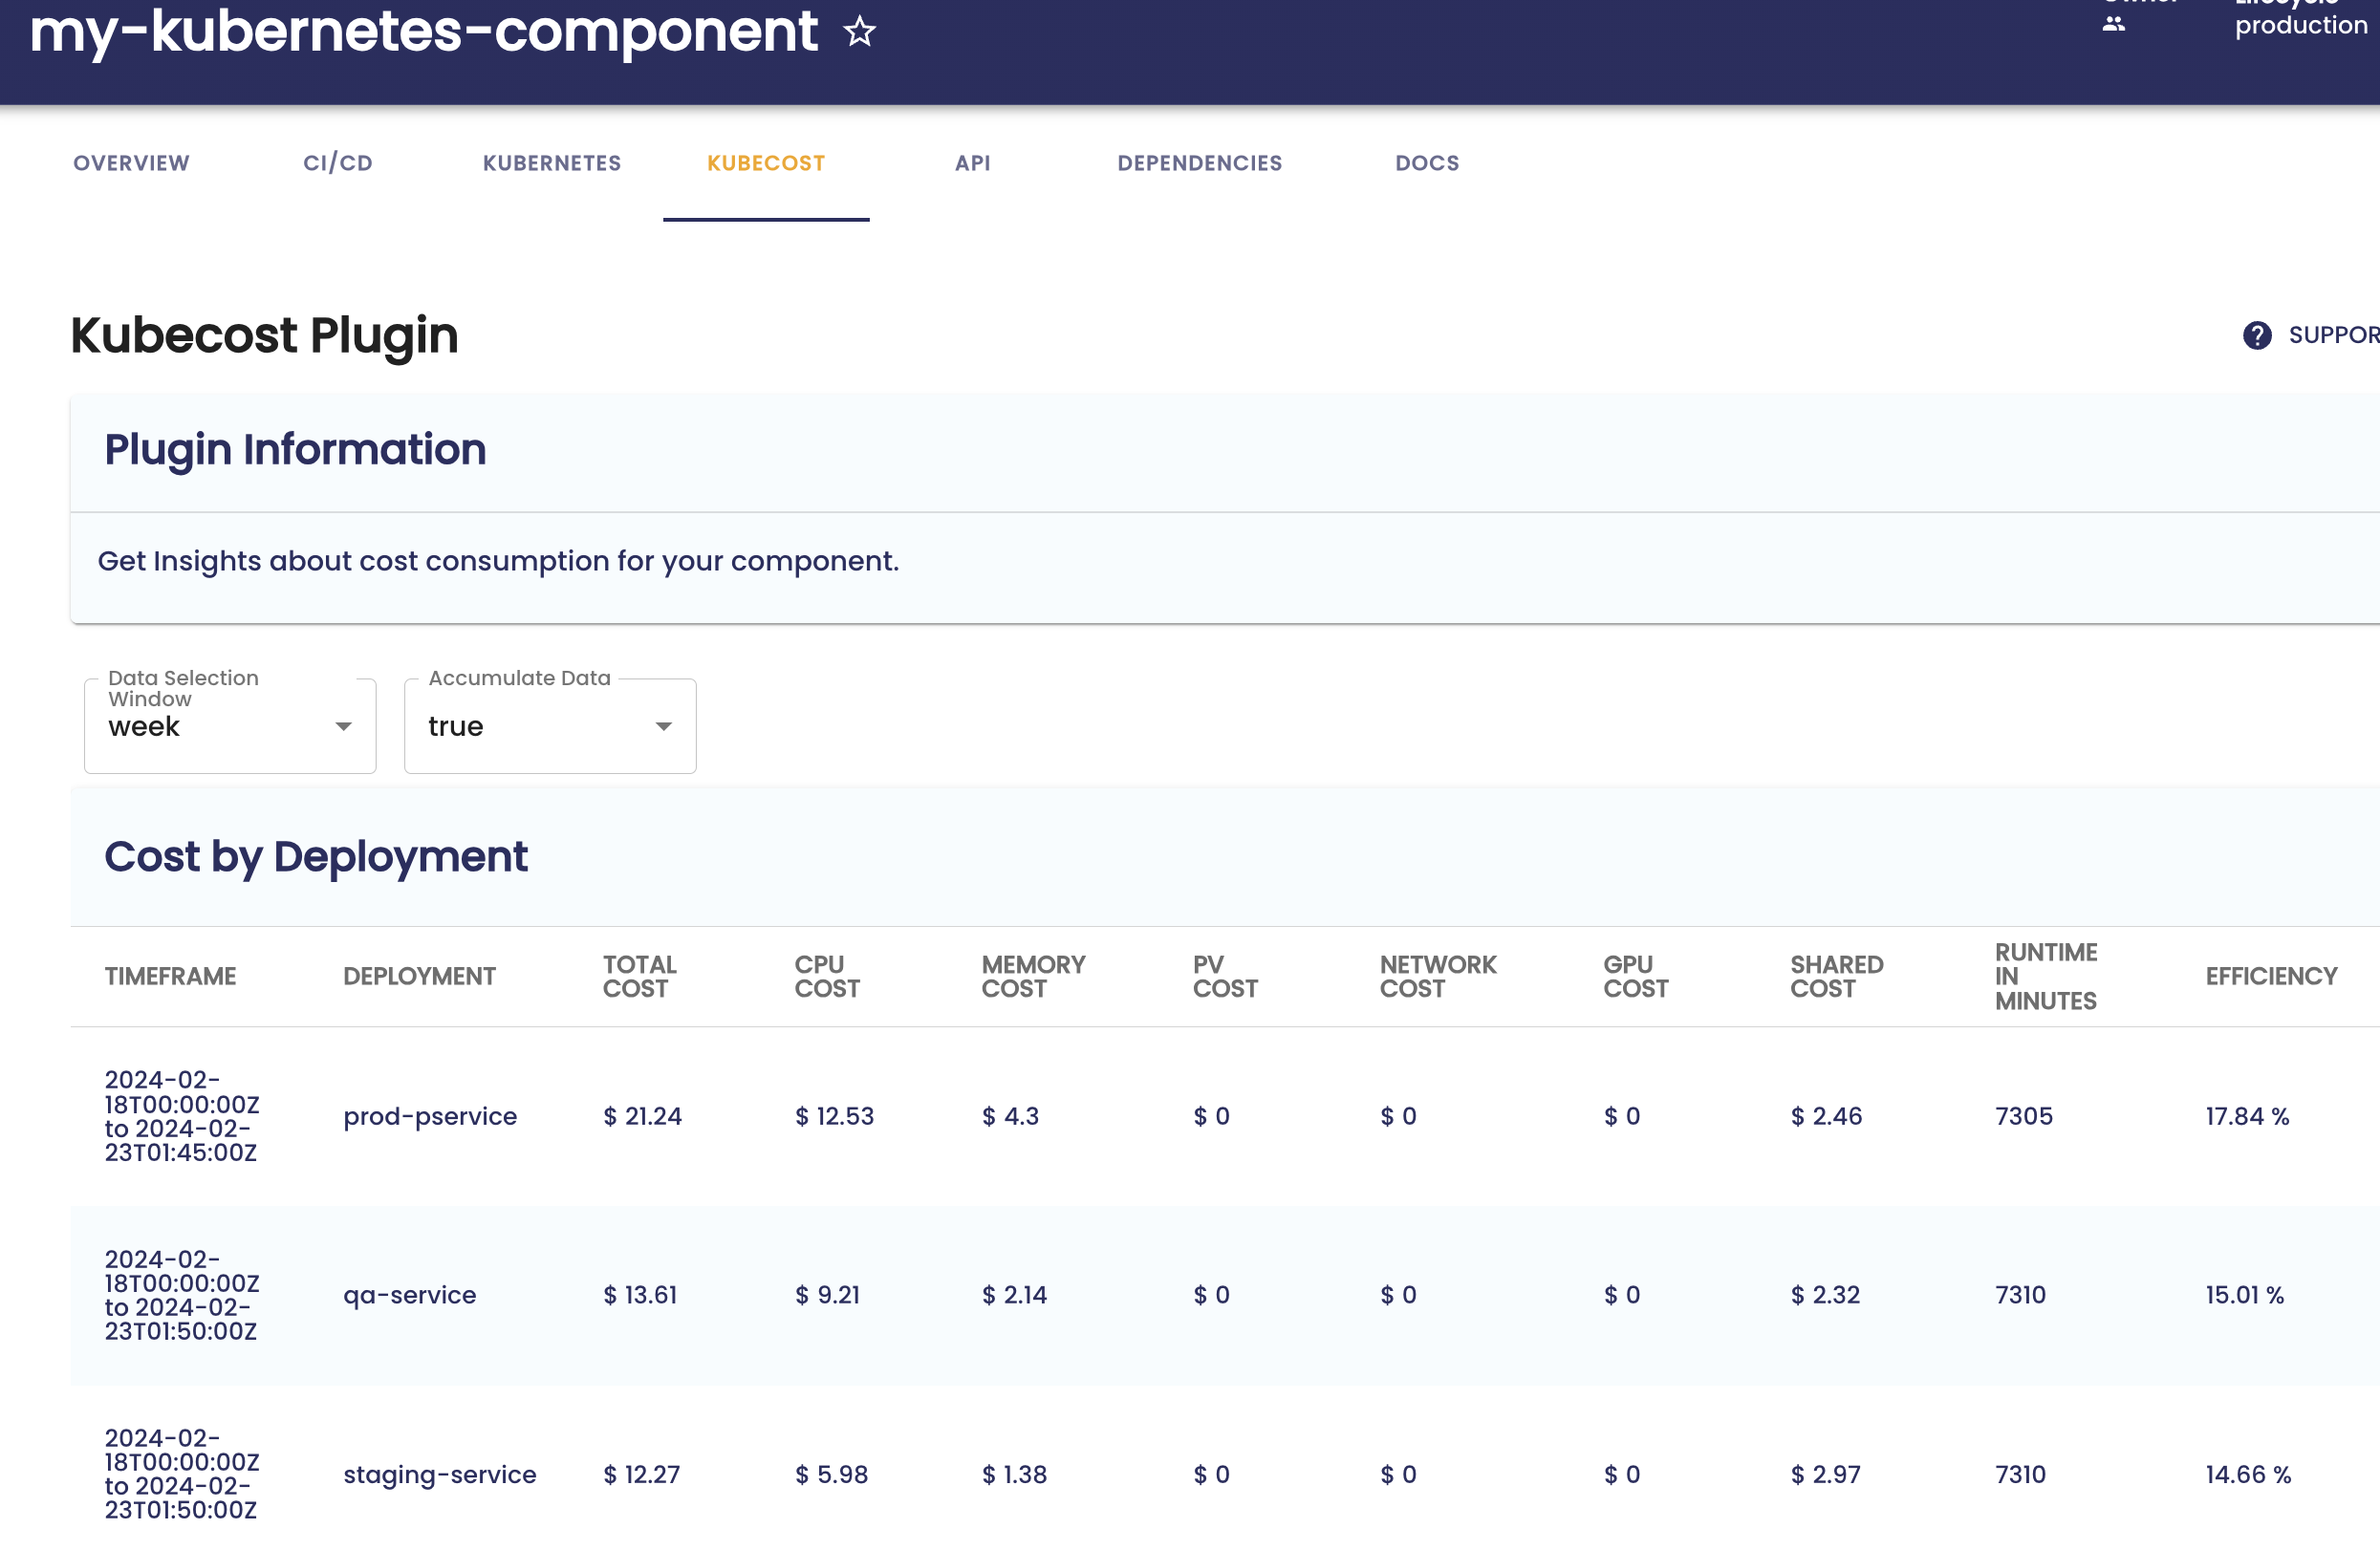Open the CI/CD tab
2380x1550 pixels.
(x=338, y=163)
